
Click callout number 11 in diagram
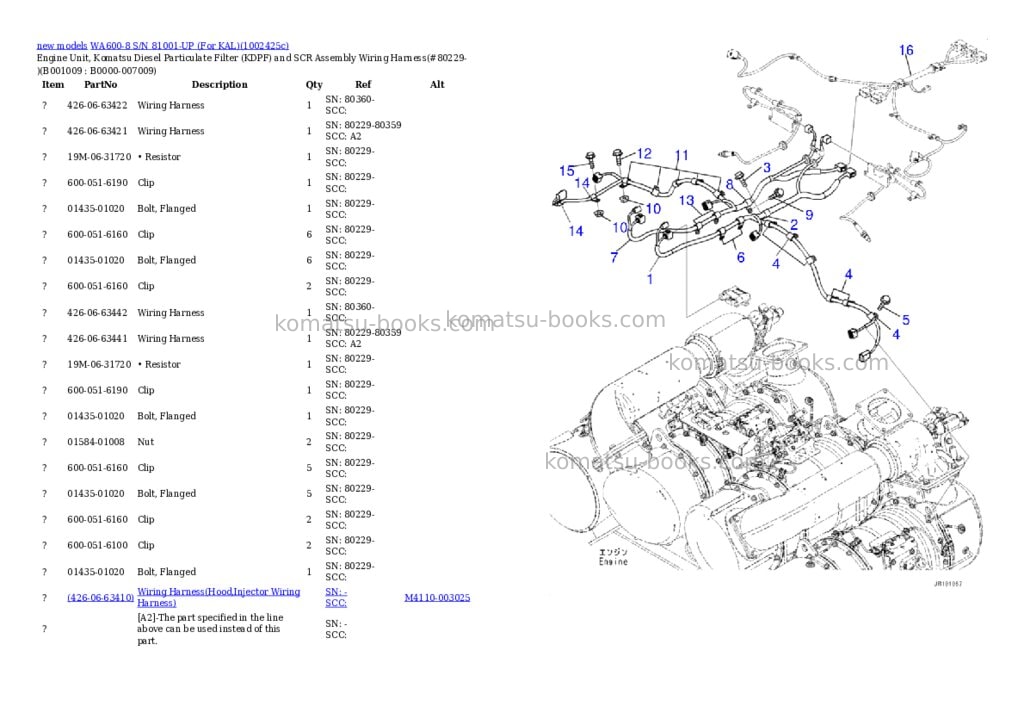682,155
